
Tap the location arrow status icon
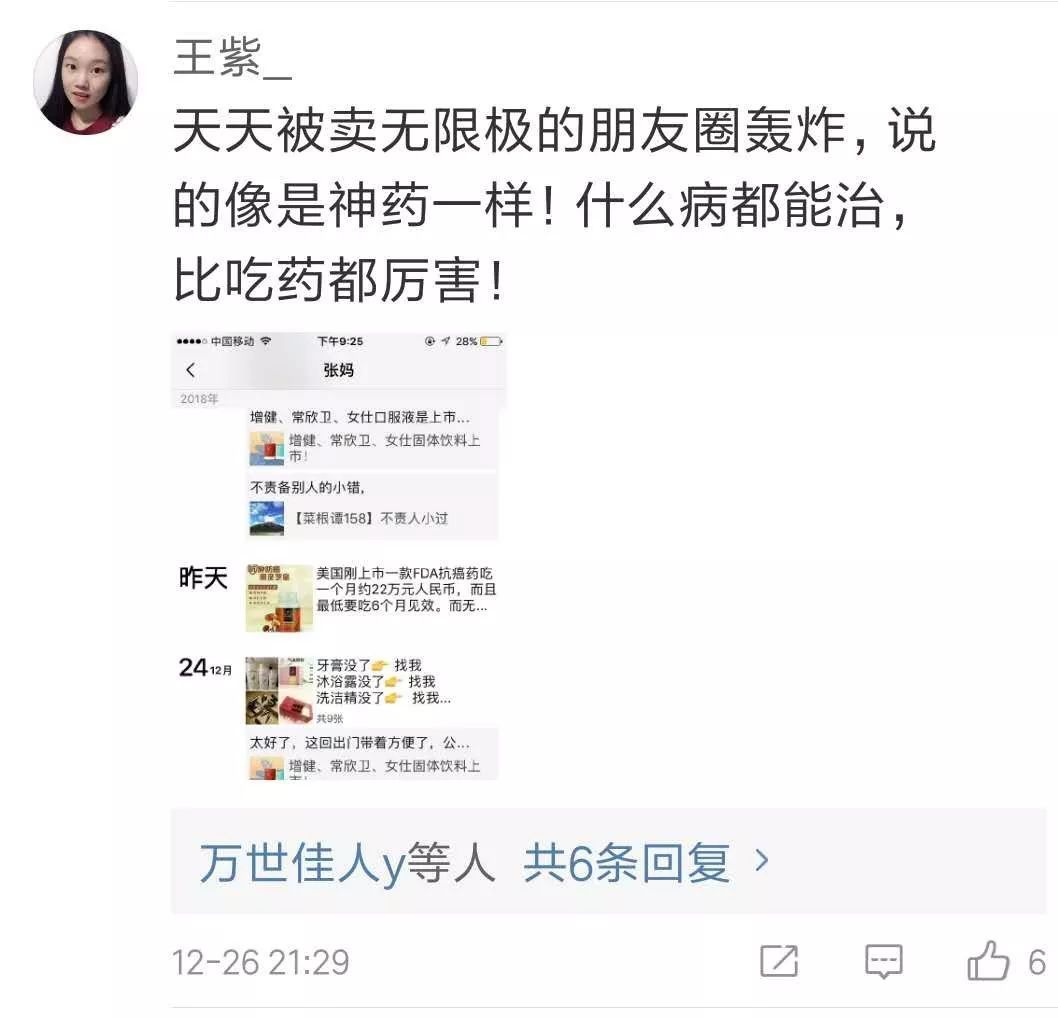pos(445,341)
